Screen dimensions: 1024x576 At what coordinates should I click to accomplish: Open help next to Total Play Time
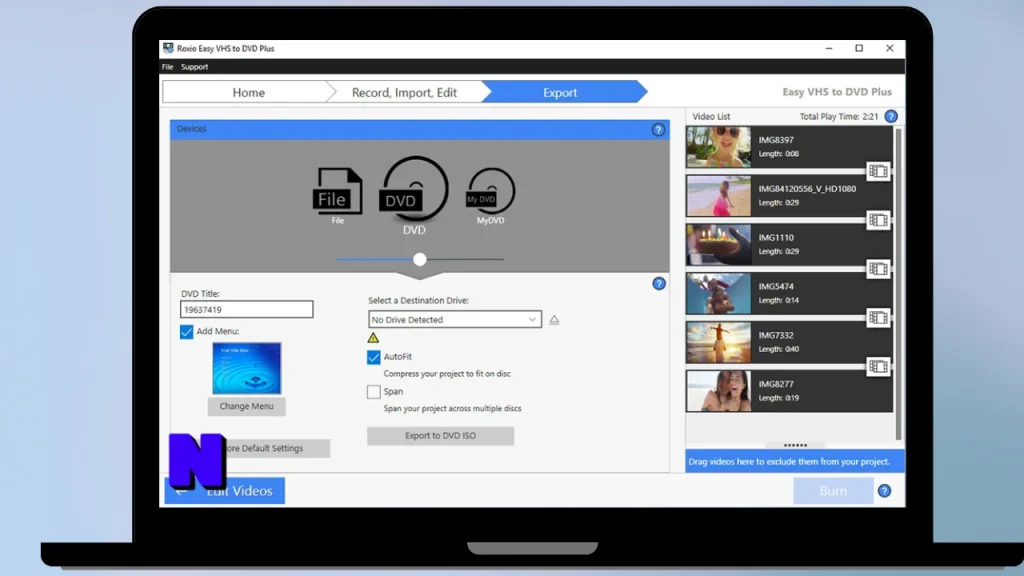click(x=891, y=116)
